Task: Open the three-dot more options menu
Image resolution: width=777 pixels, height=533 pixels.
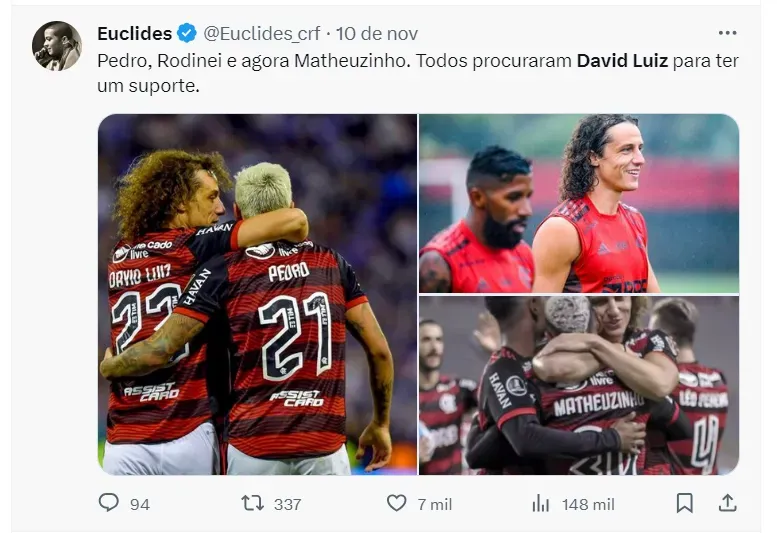Action: 727,33
